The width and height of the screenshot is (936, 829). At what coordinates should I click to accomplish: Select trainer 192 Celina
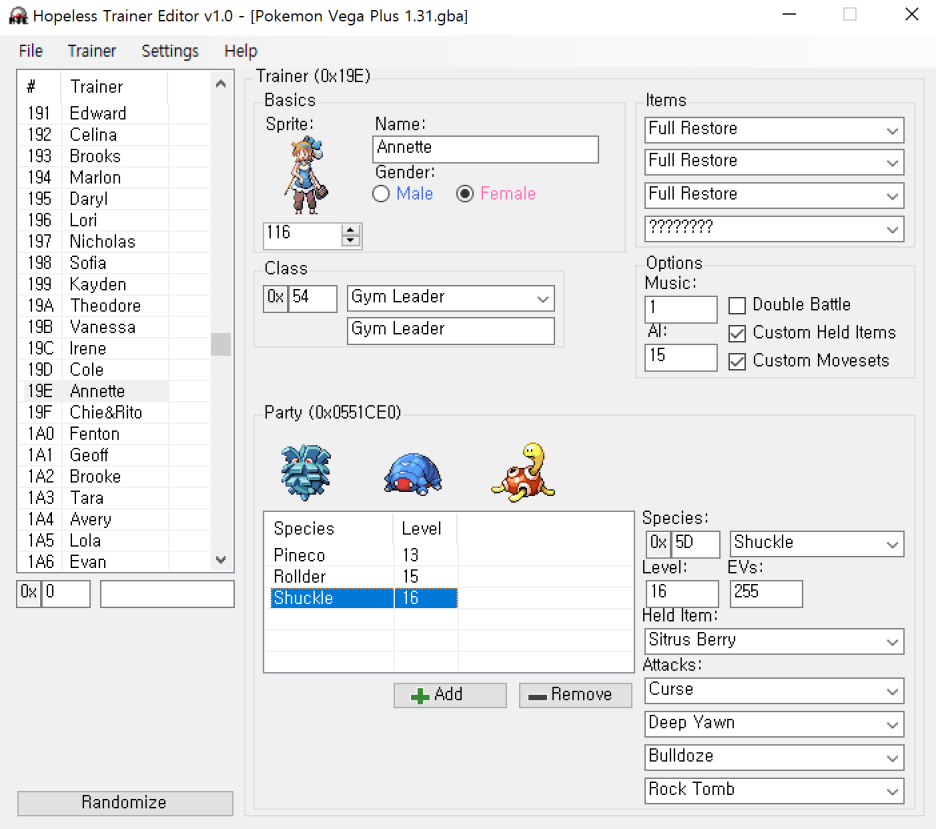tap(115, 135)
